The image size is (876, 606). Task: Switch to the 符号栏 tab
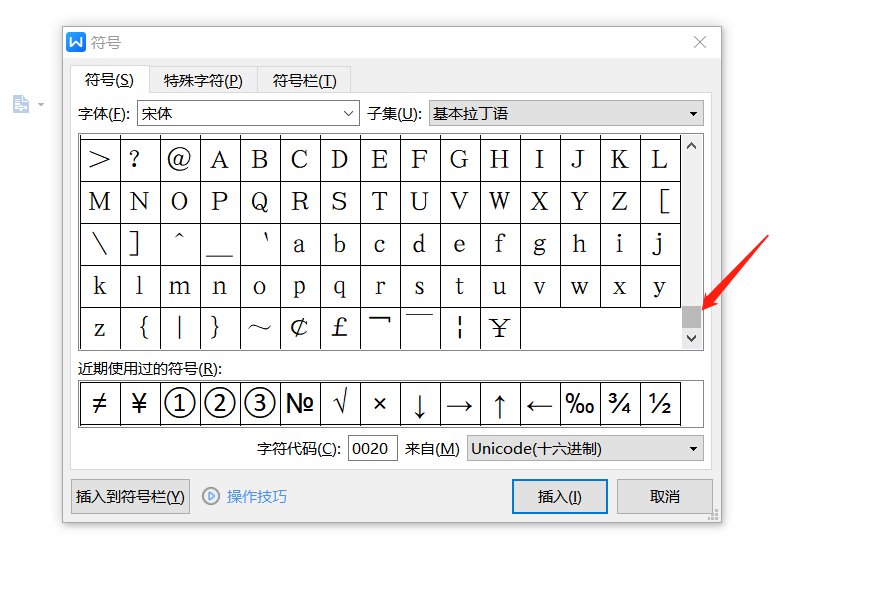pyautogui.click(x=304, y=80)
